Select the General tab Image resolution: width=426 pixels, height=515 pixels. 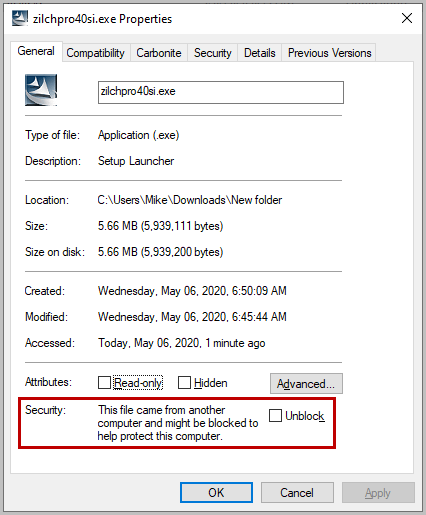tap(36, 51)
